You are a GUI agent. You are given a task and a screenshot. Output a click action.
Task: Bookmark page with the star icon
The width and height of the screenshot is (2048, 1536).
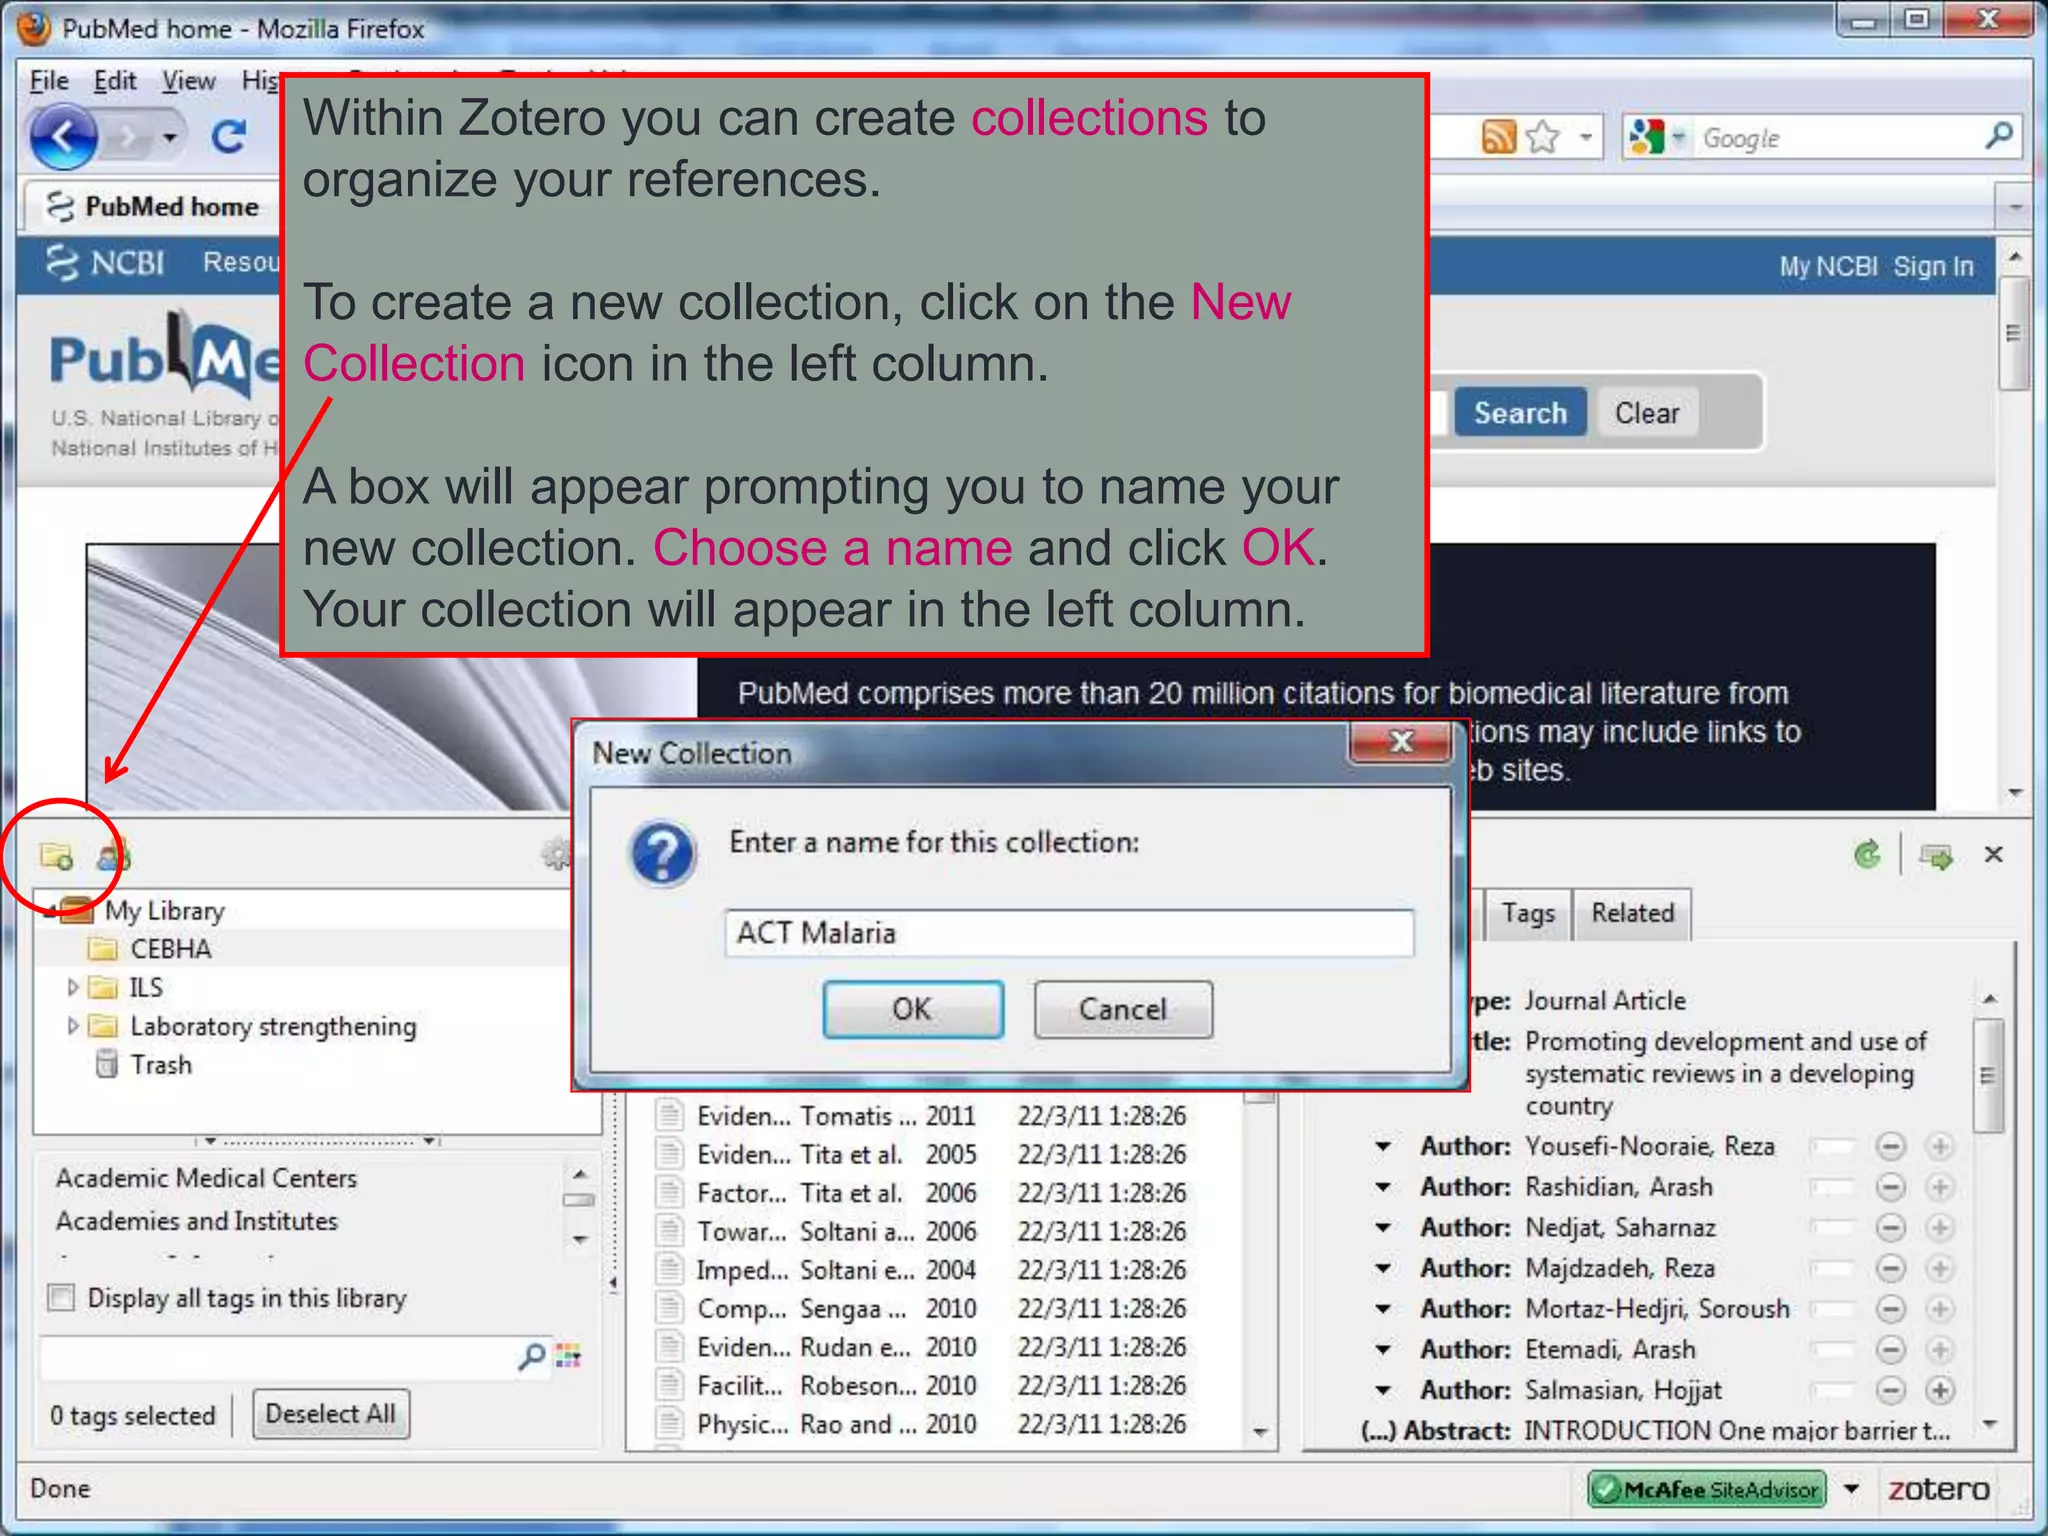coord(1543,137)
